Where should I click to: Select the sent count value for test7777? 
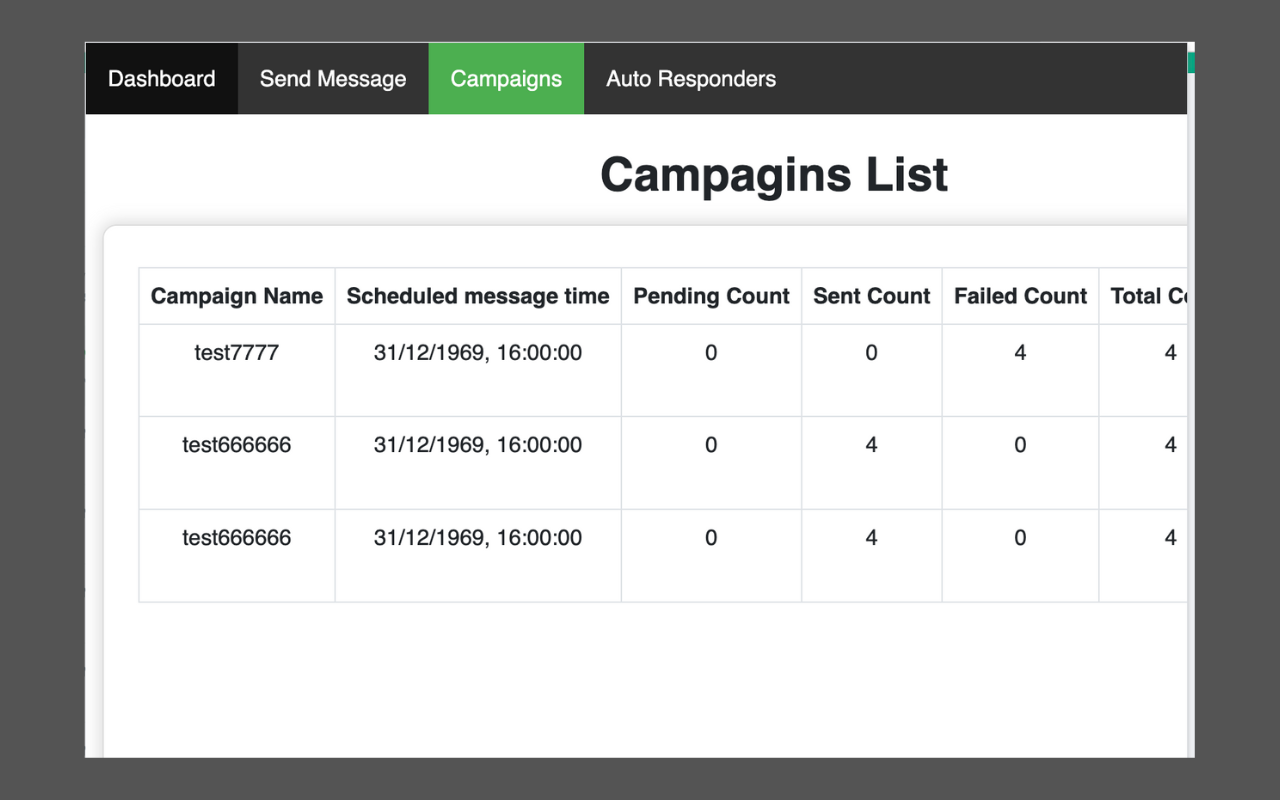872,353
